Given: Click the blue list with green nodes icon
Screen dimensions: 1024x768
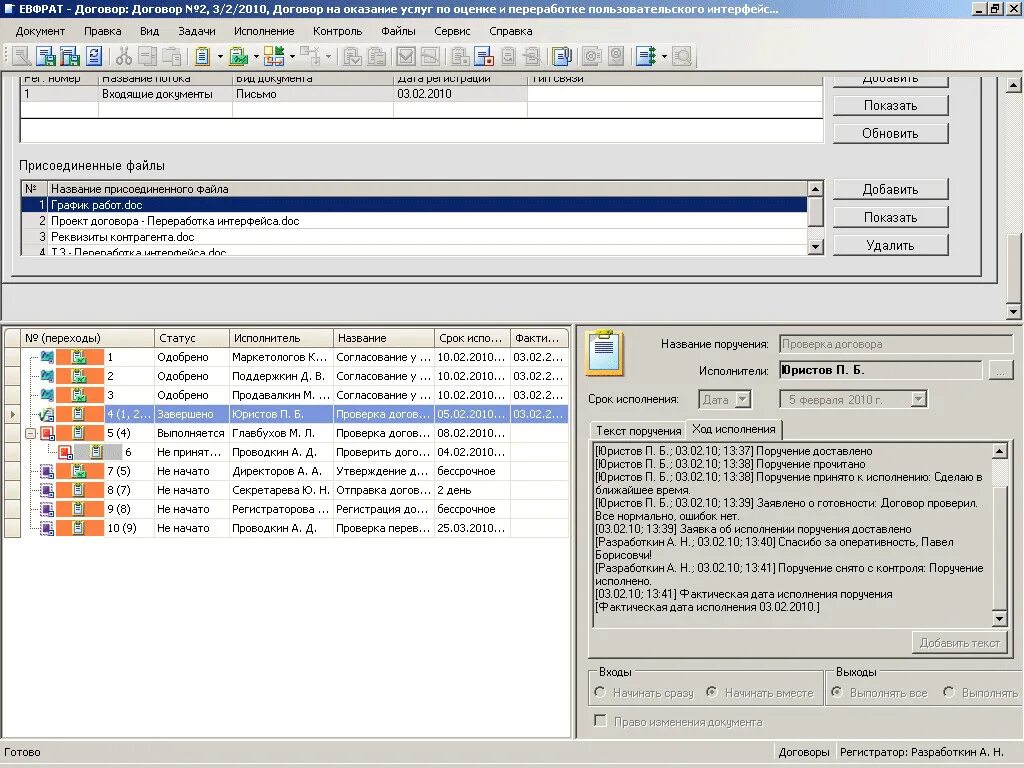Looking at the screenshot, I should coord(647,57).
